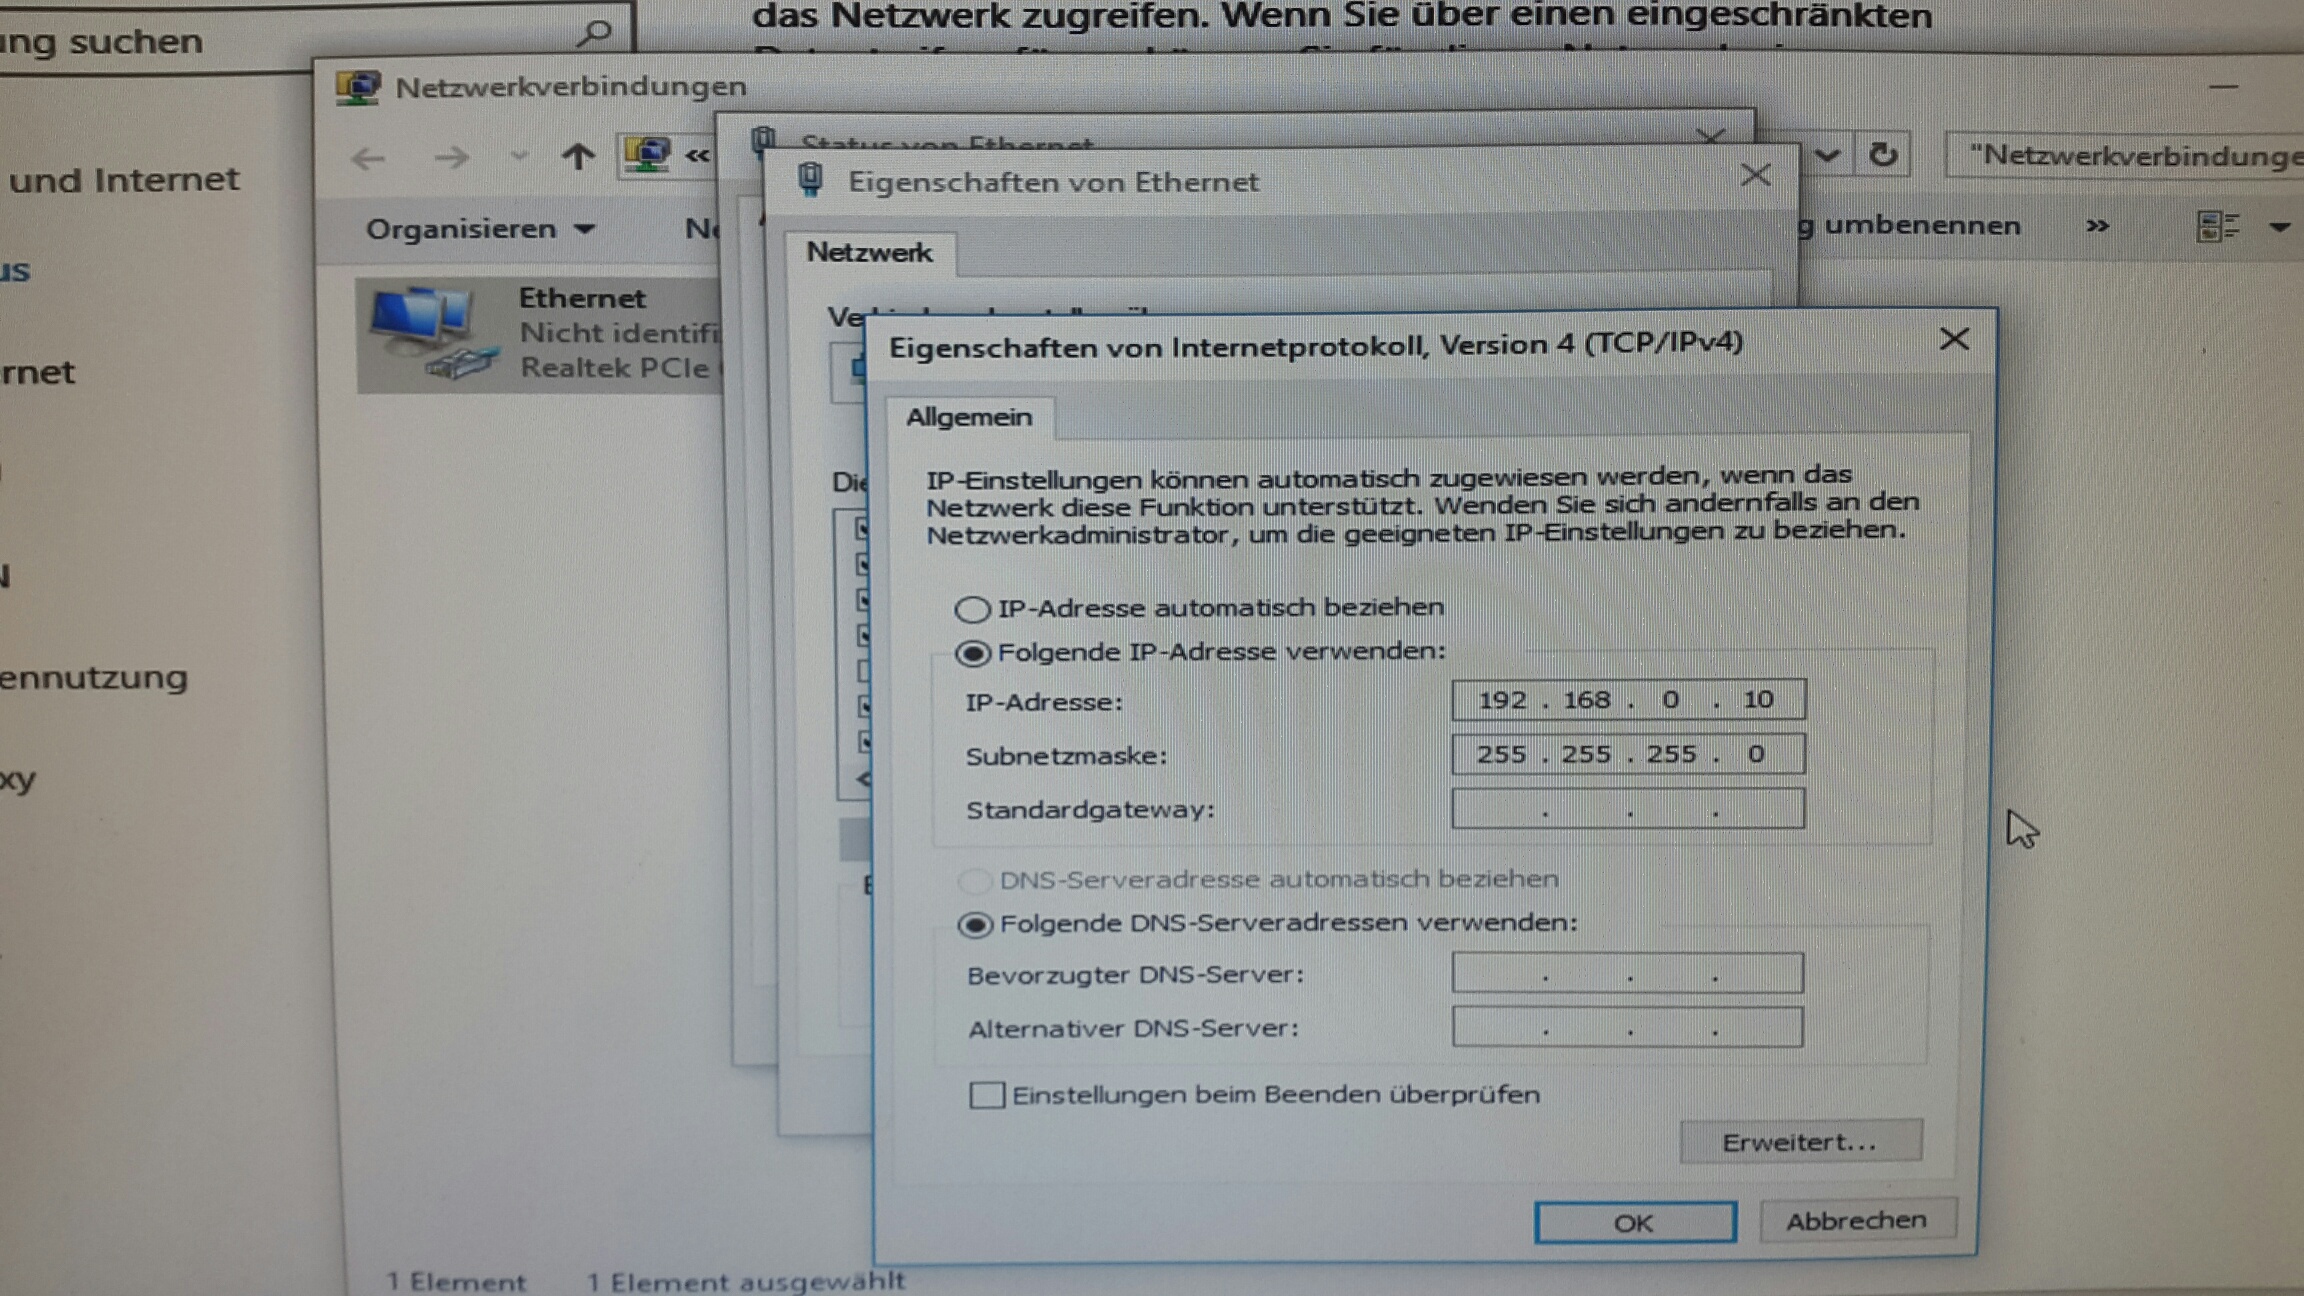
Task: Click the view layout icon
Action: [2216, 227]
